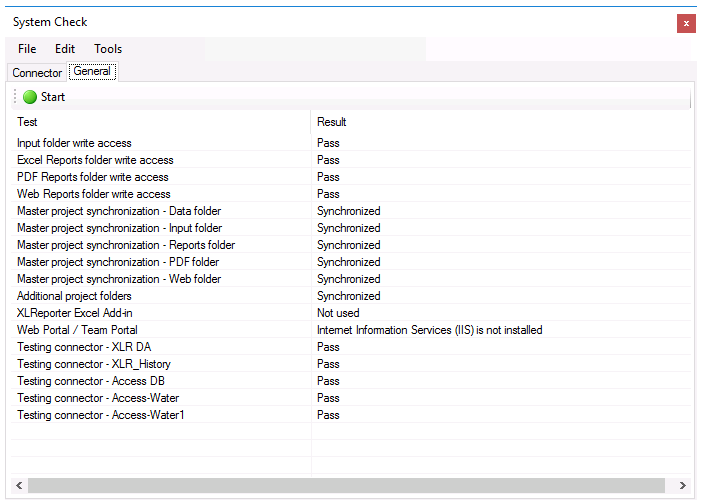Select 'XLReporter Excel Add-in' row
703x501 pixels.
[351, 314]
